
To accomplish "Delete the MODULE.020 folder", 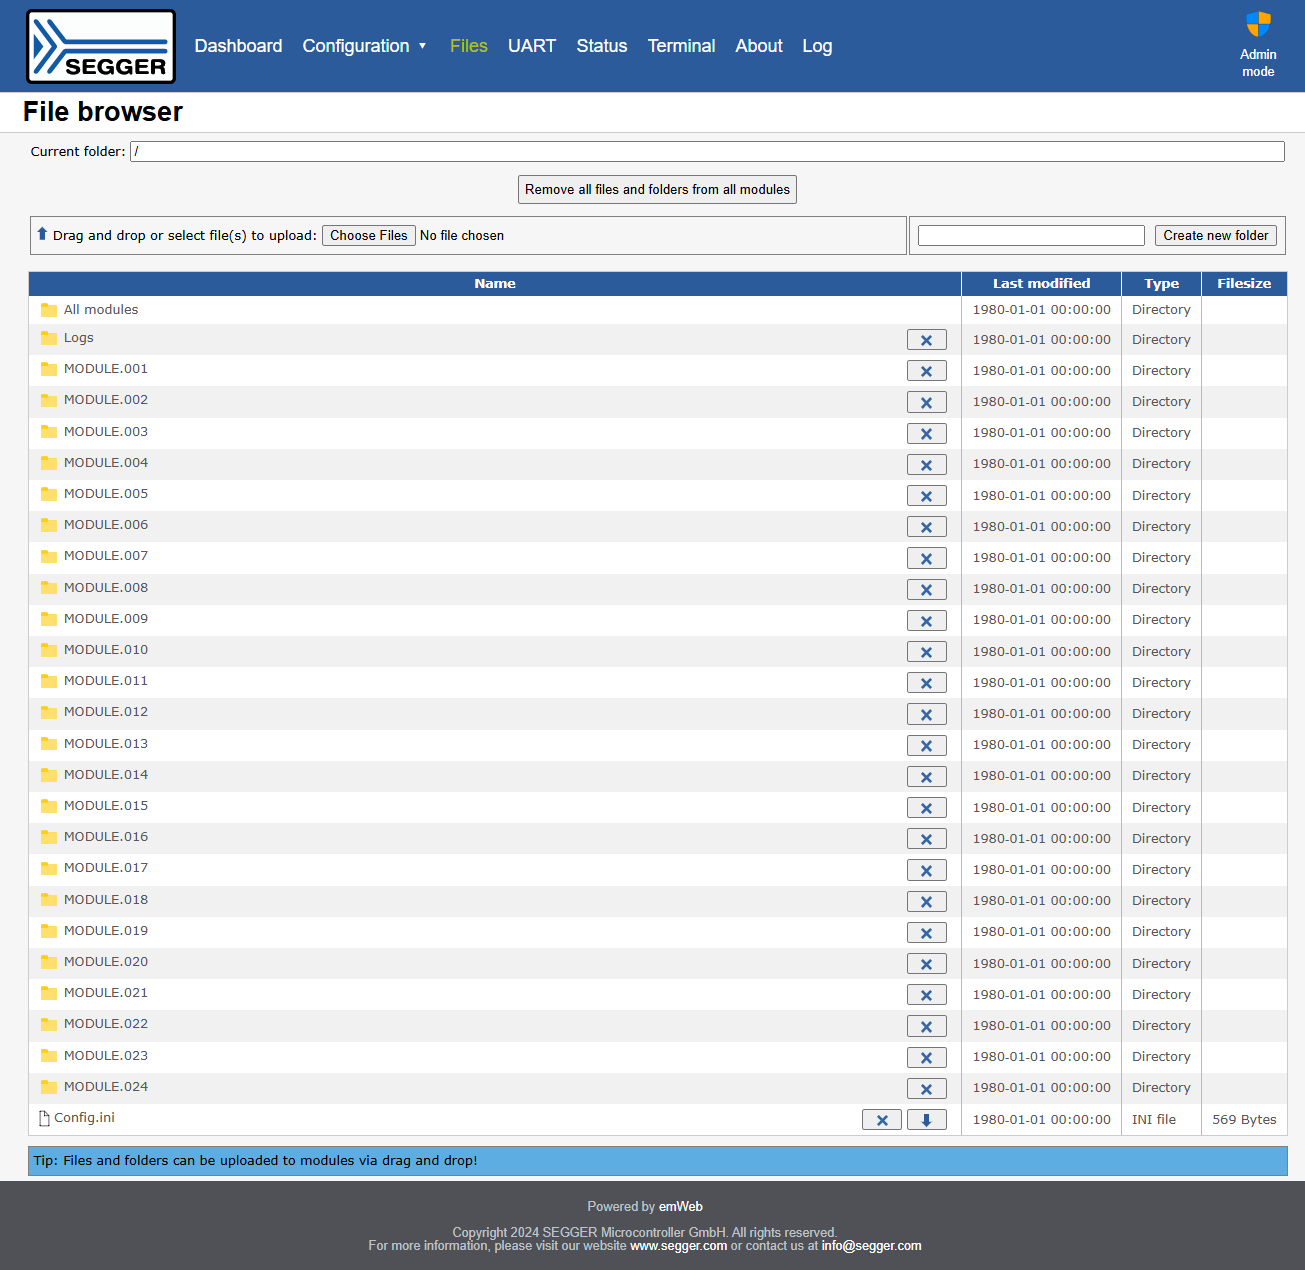I will click(926, 964).
